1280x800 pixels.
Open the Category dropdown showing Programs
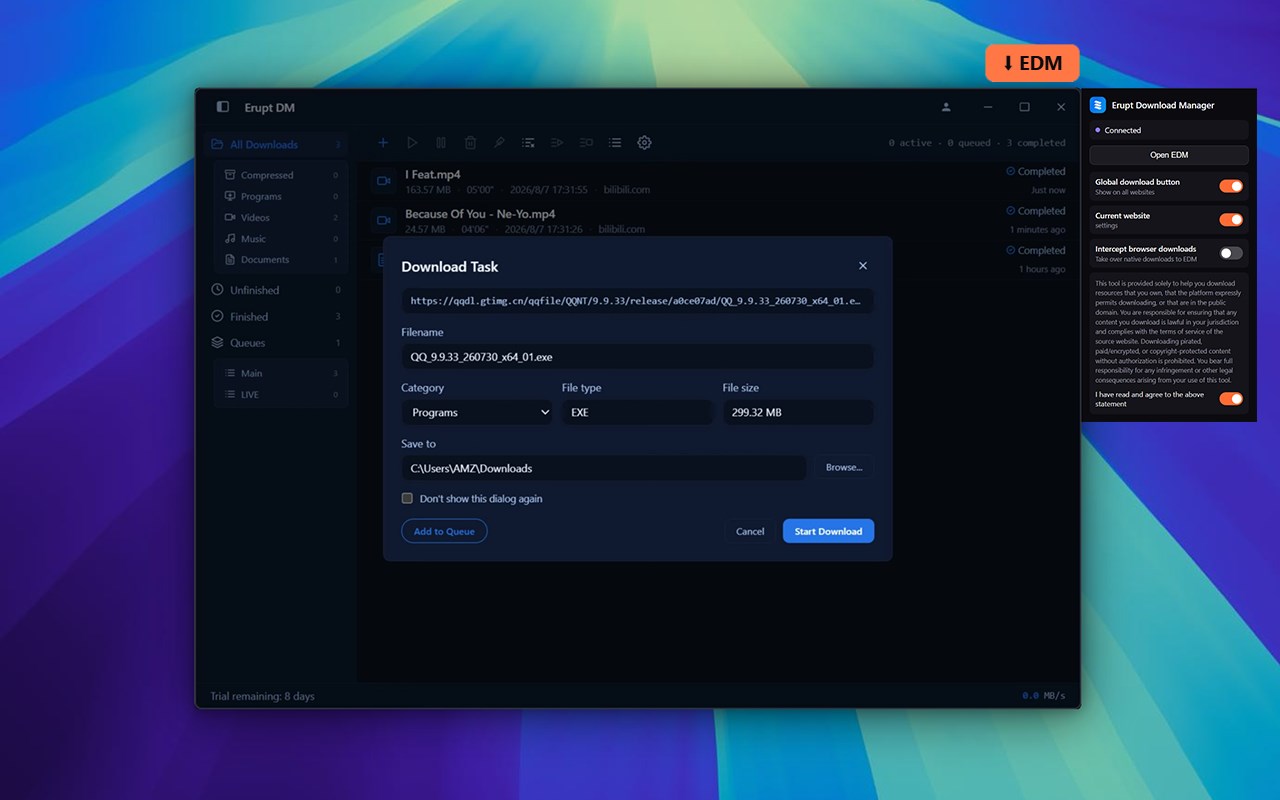coord(477,412)
